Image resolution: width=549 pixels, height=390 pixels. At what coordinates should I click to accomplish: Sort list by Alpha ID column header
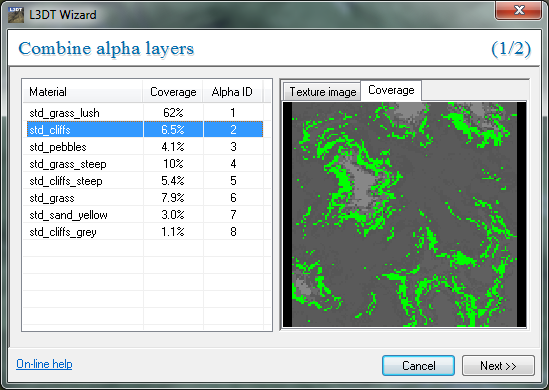(232, 92)
